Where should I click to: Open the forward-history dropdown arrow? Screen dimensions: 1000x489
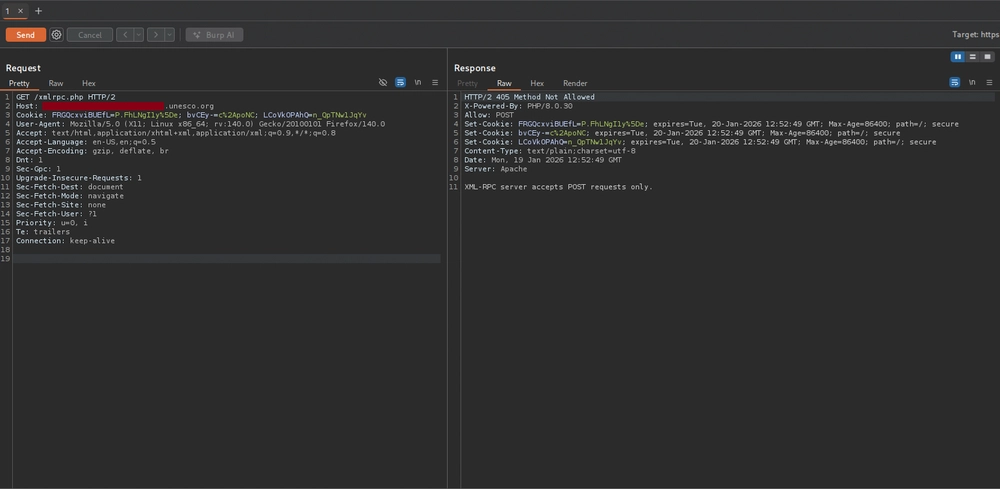click(x=170, y=35)
